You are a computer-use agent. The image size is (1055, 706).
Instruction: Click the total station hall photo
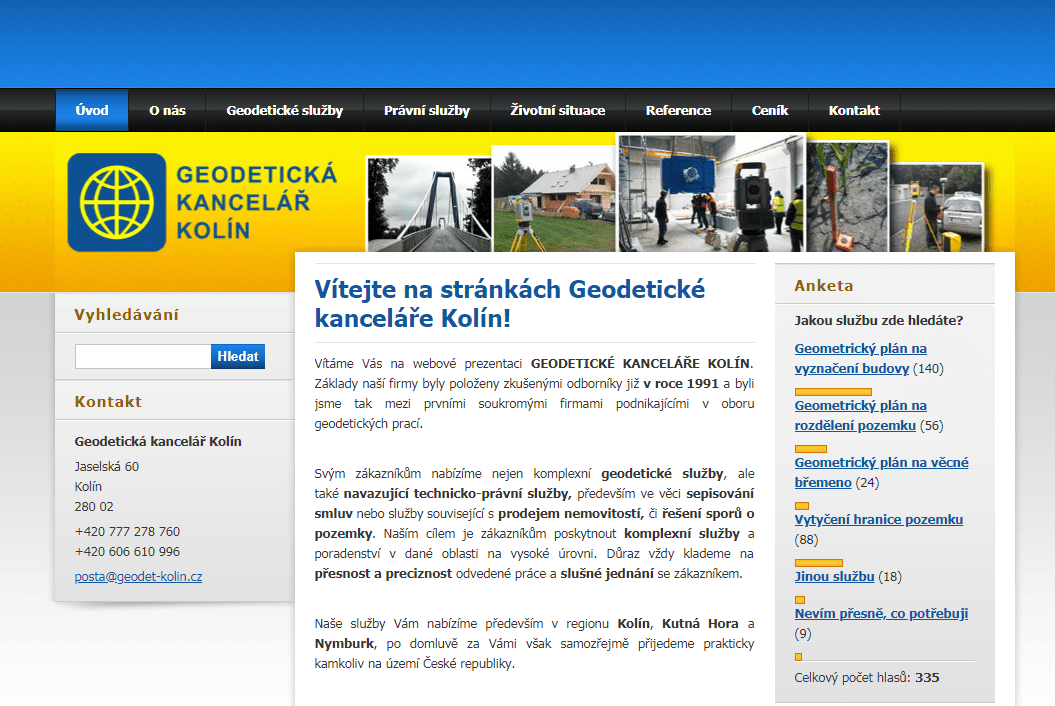[x=711, y=194]
